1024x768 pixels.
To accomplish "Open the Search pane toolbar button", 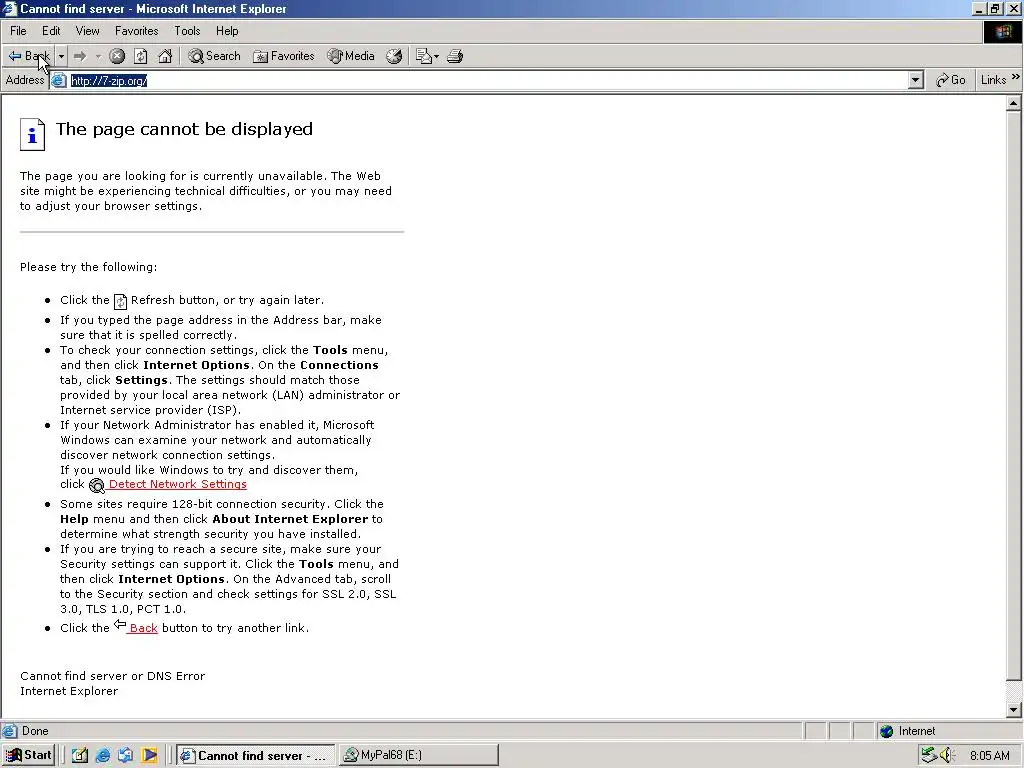I will click(x=214, y=56).
